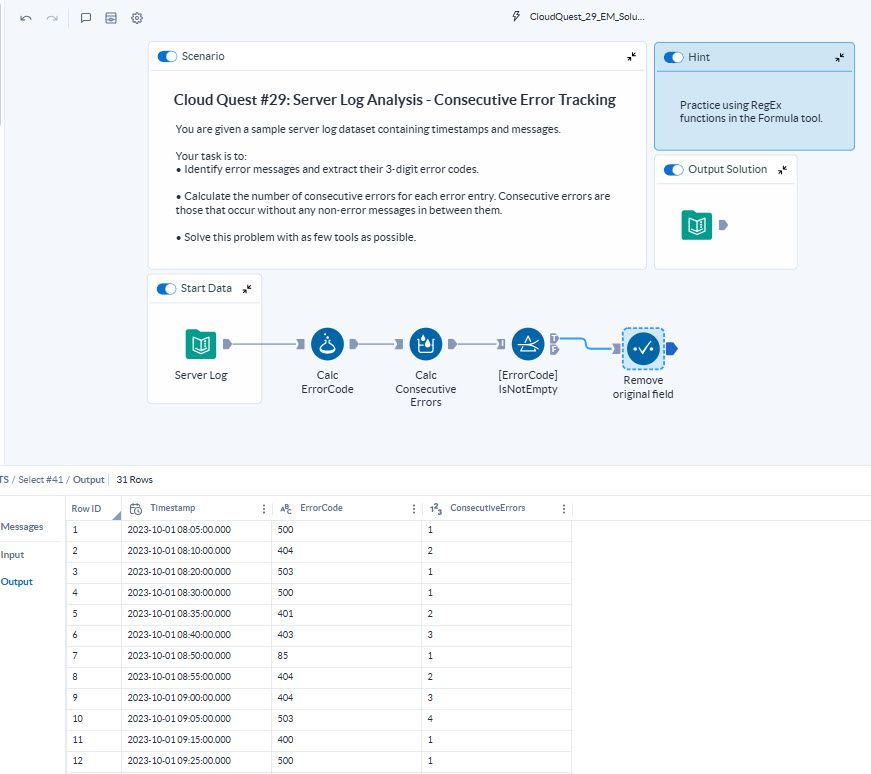871x774 pixels.
Task: Click the redo arrow icon
Action: click(x=52, y=18)
